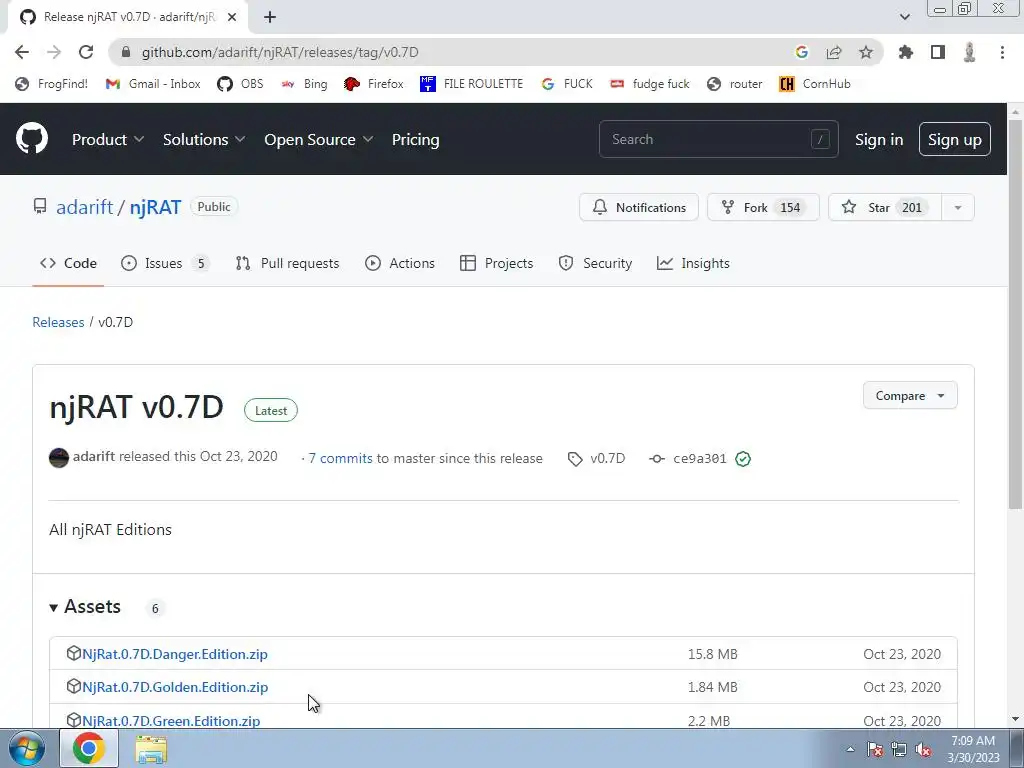This screenshot has height=768, width=1024.
Task: Open the Compare dropdown
Action: coord(910,396)
